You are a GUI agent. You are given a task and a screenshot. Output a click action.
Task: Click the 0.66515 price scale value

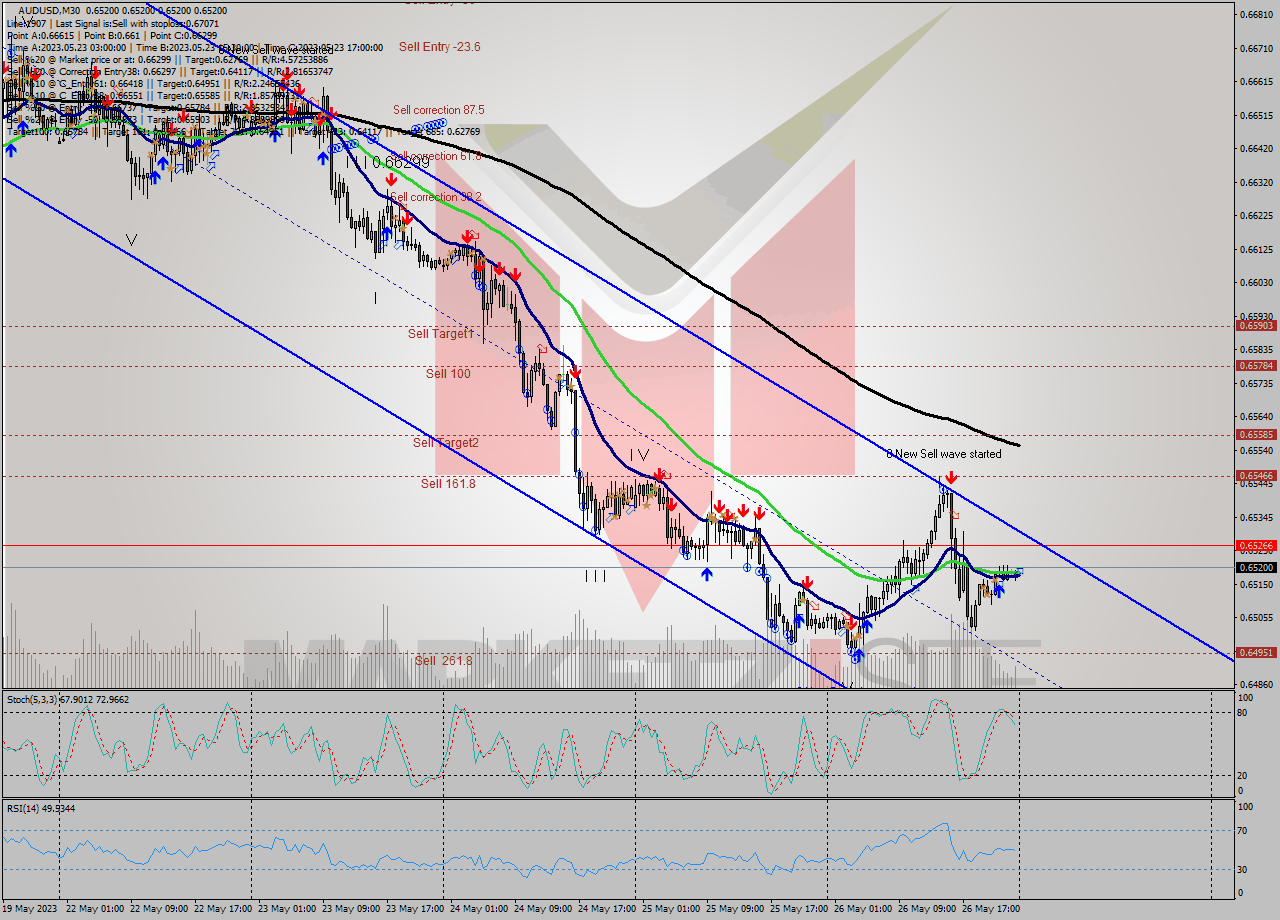click(1256, 115)
